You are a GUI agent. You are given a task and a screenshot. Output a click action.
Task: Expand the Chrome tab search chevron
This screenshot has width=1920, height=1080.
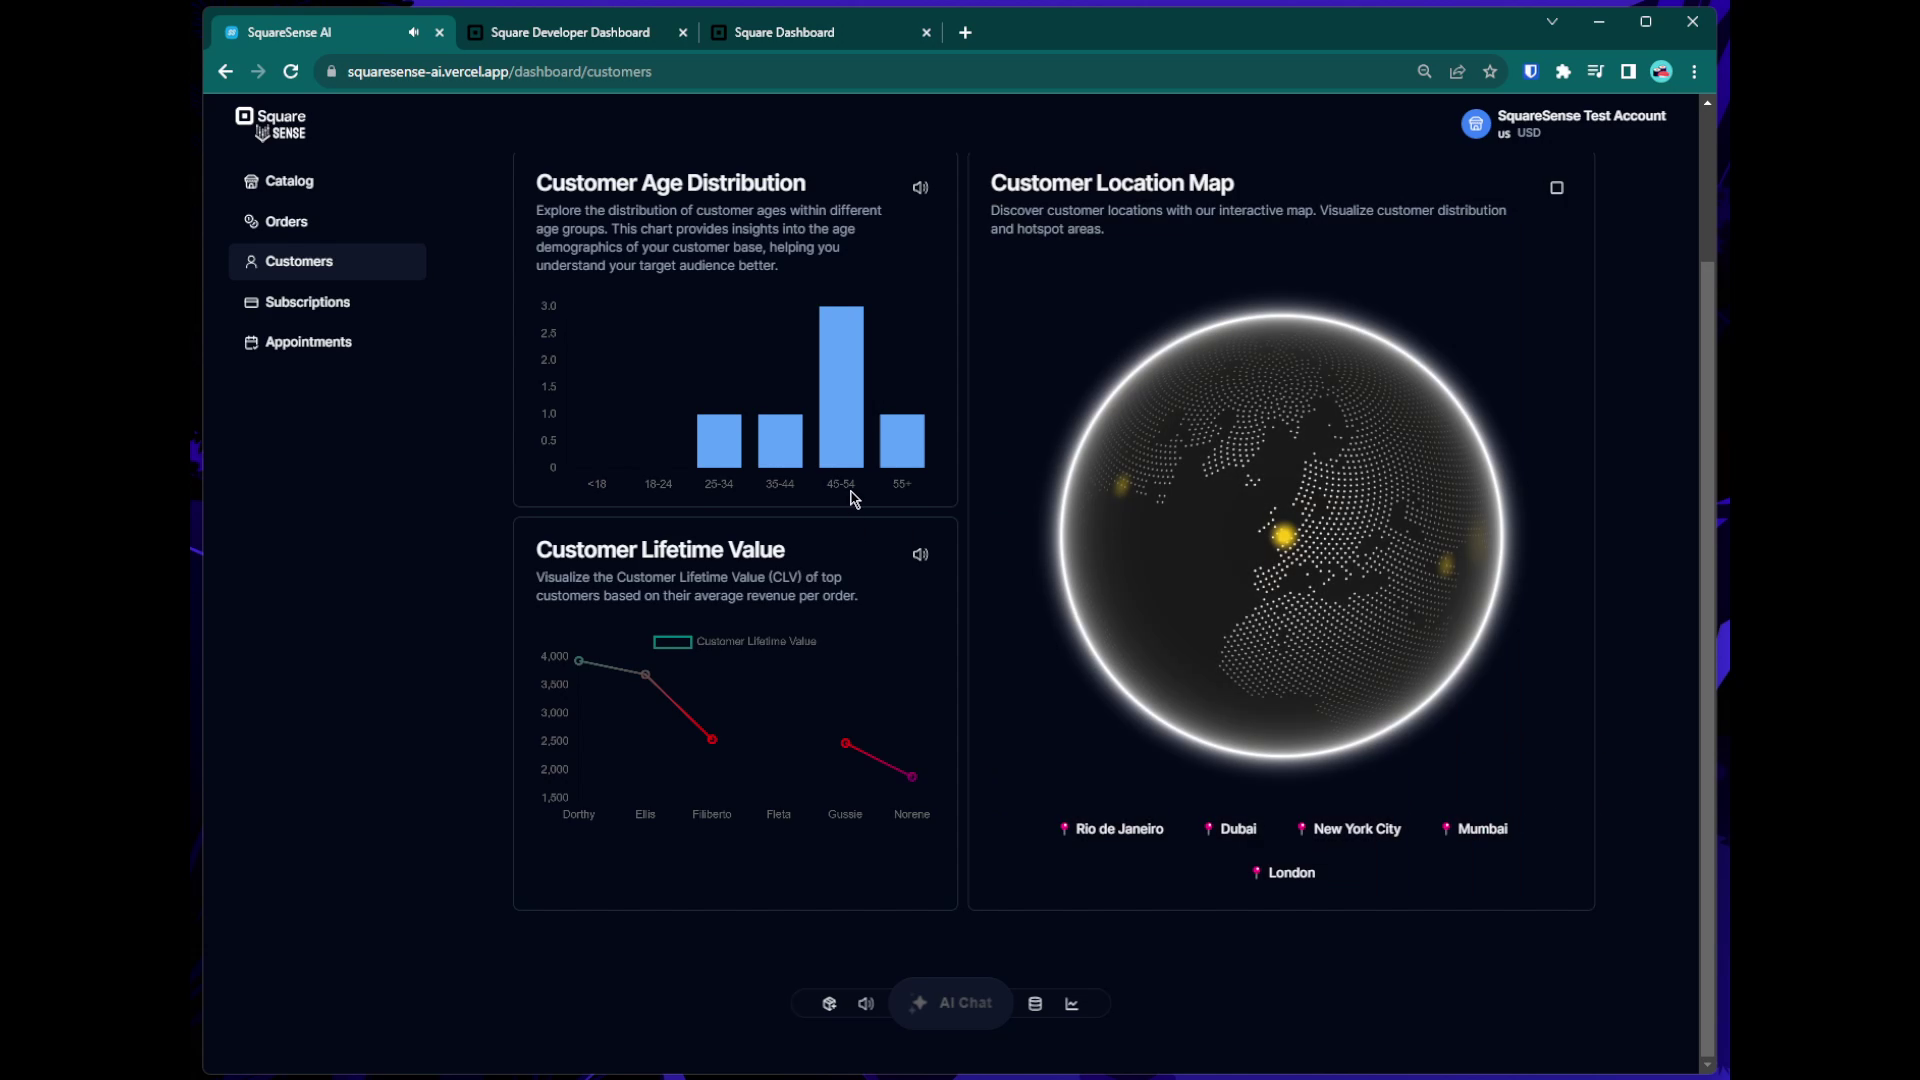coord(1552,22)
